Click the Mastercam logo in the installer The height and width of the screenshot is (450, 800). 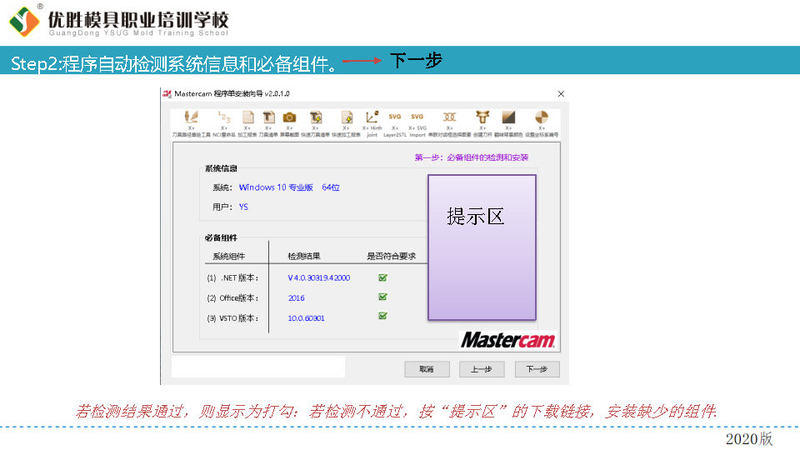508,340
